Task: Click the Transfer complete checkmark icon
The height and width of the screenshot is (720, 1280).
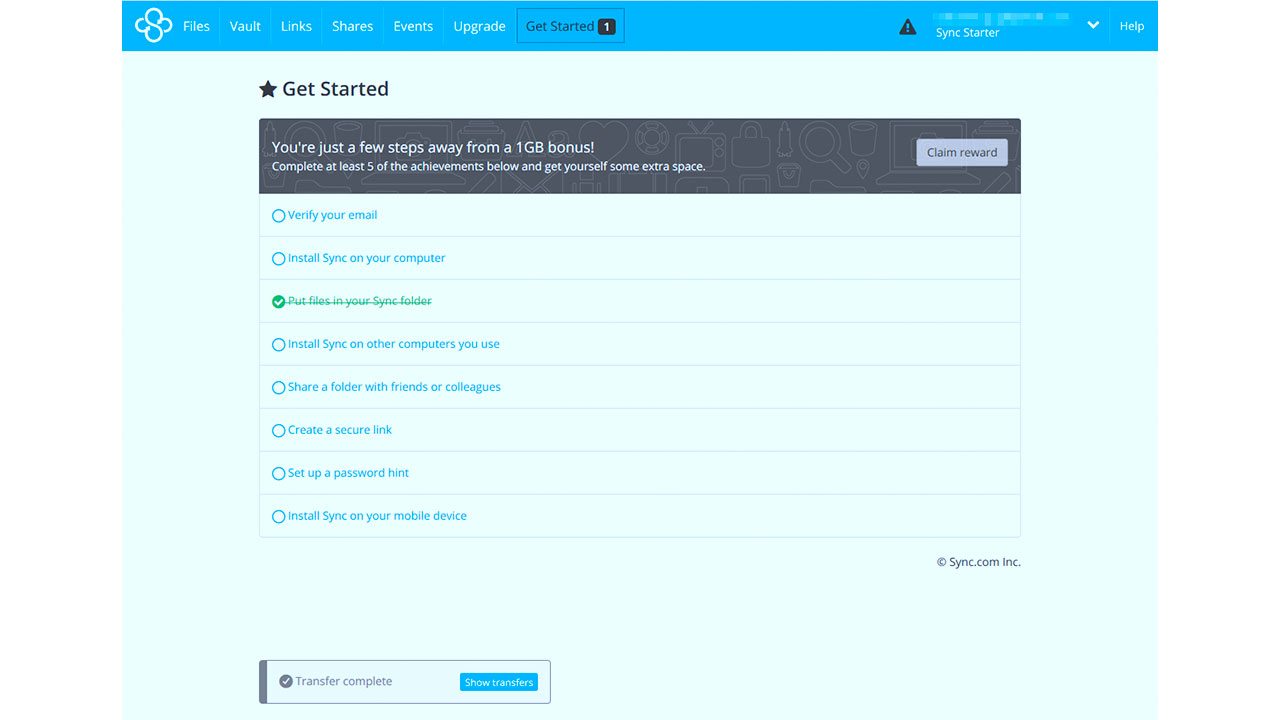Action: click(286, 681)
